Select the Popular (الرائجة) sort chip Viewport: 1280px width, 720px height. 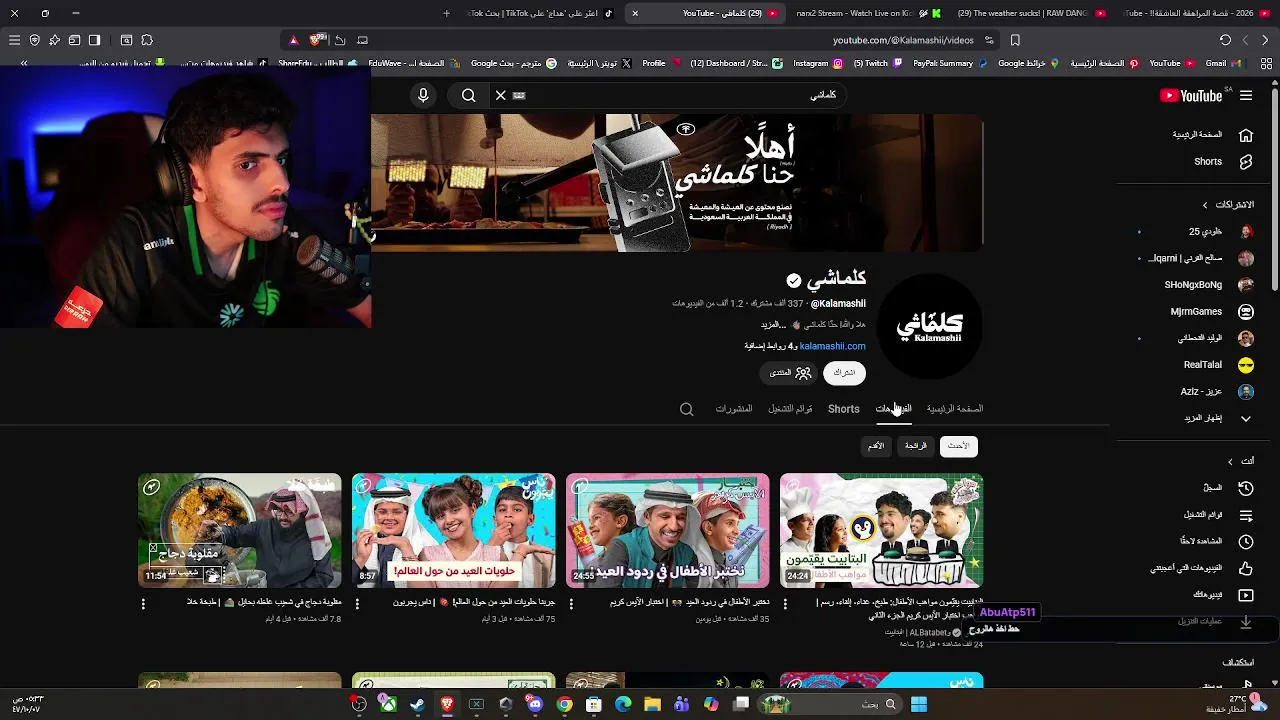(916, 446)
